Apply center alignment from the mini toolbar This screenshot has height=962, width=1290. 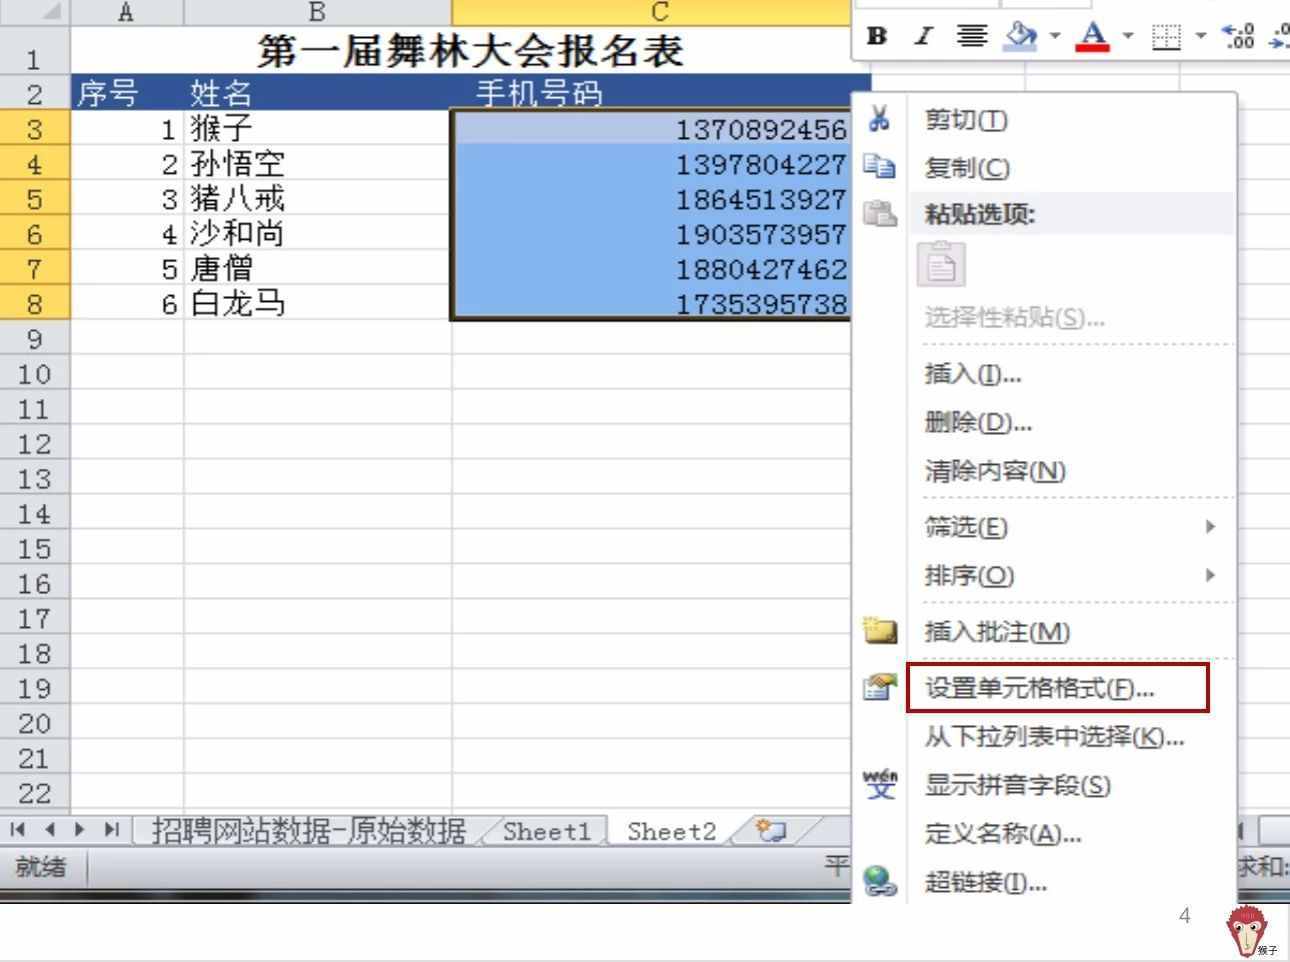click(x=971, y=36)
